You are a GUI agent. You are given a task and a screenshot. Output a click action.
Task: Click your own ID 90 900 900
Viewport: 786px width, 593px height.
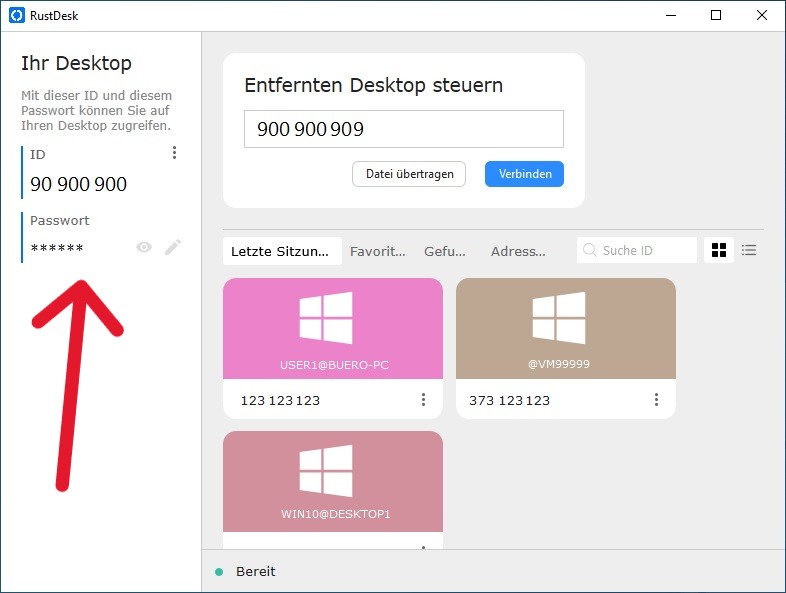click(79, 184)
